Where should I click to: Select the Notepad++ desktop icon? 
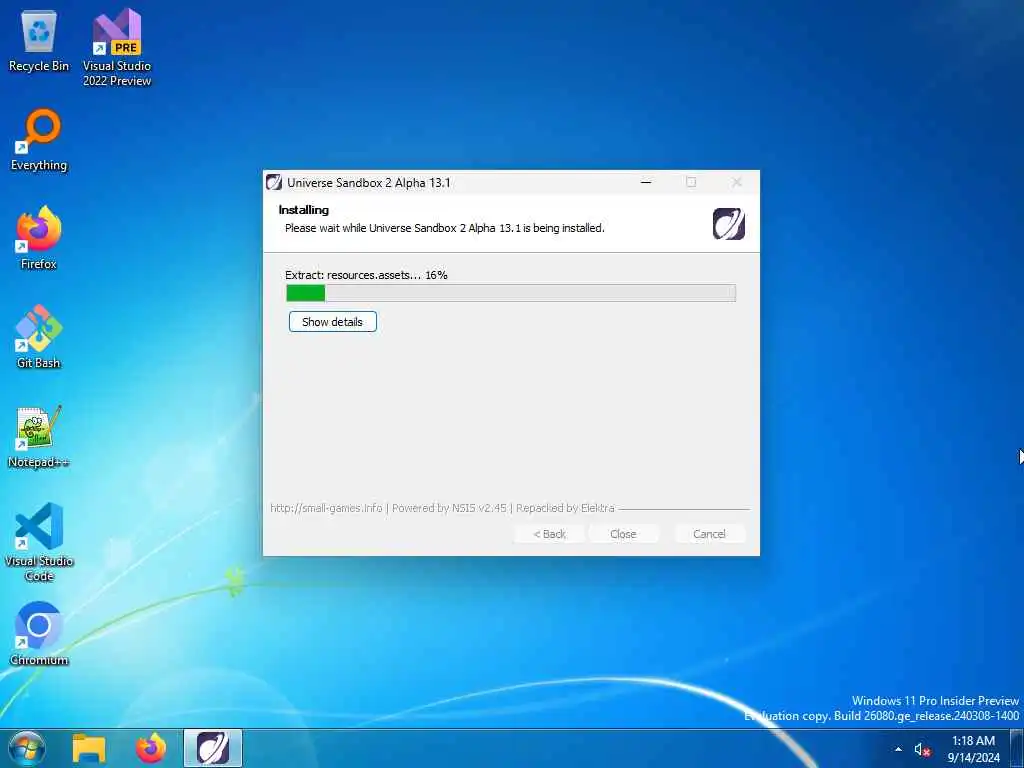(39, 436)
